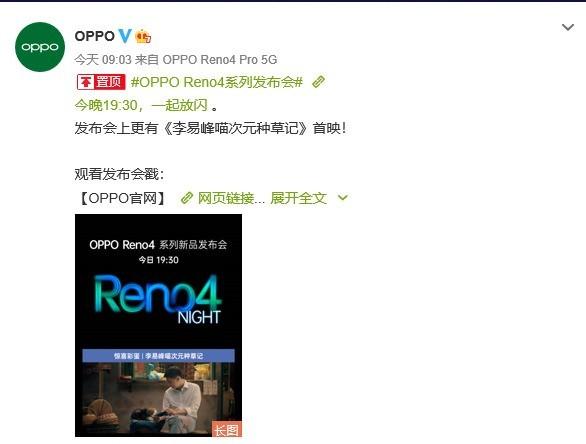Screen dimensions: 586x444
Task: Click the glowing Reno4 logo in poster
Action: click(x=158, y=295)
